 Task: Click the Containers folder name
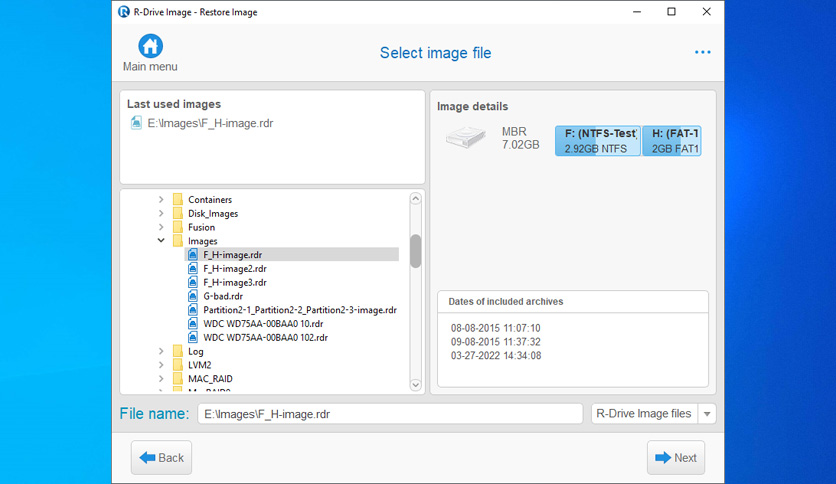[x=210, y=199]
